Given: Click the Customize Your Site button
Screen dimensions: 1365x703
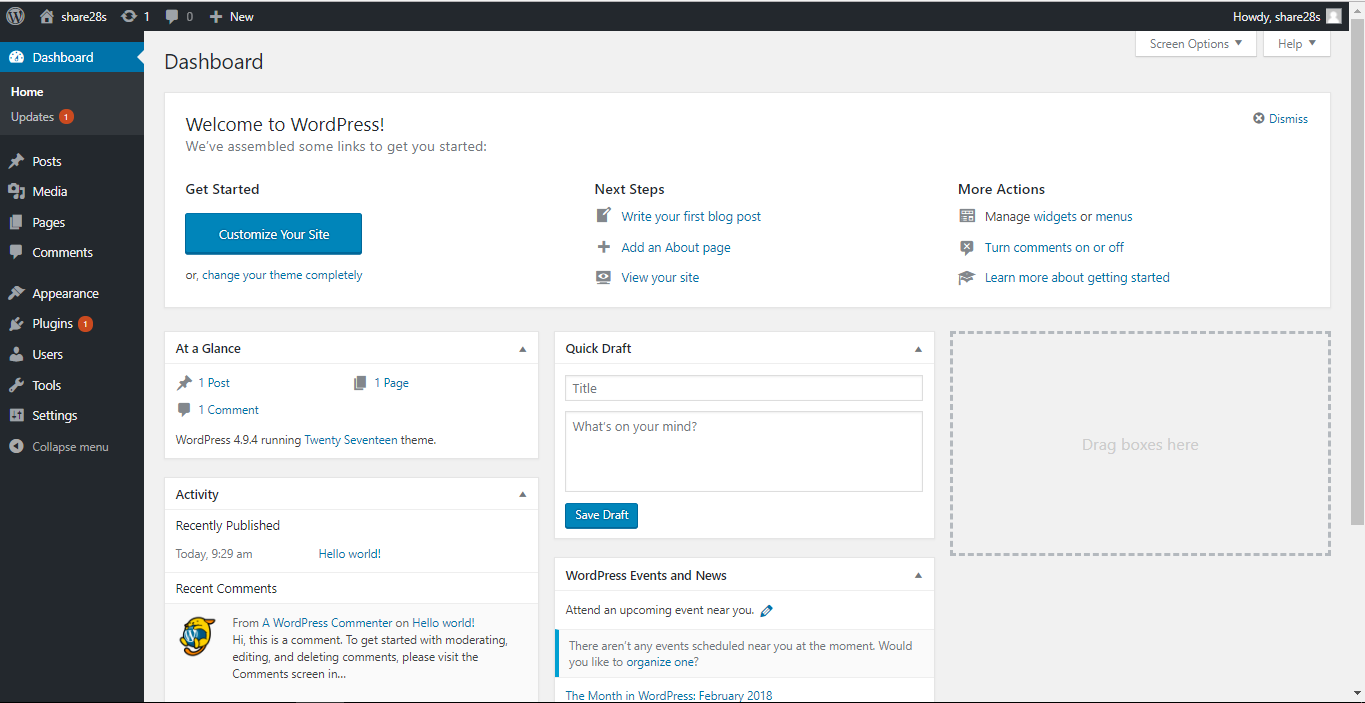Looking at the screenshot, I should pyautogui.click(x=273, y=233).
